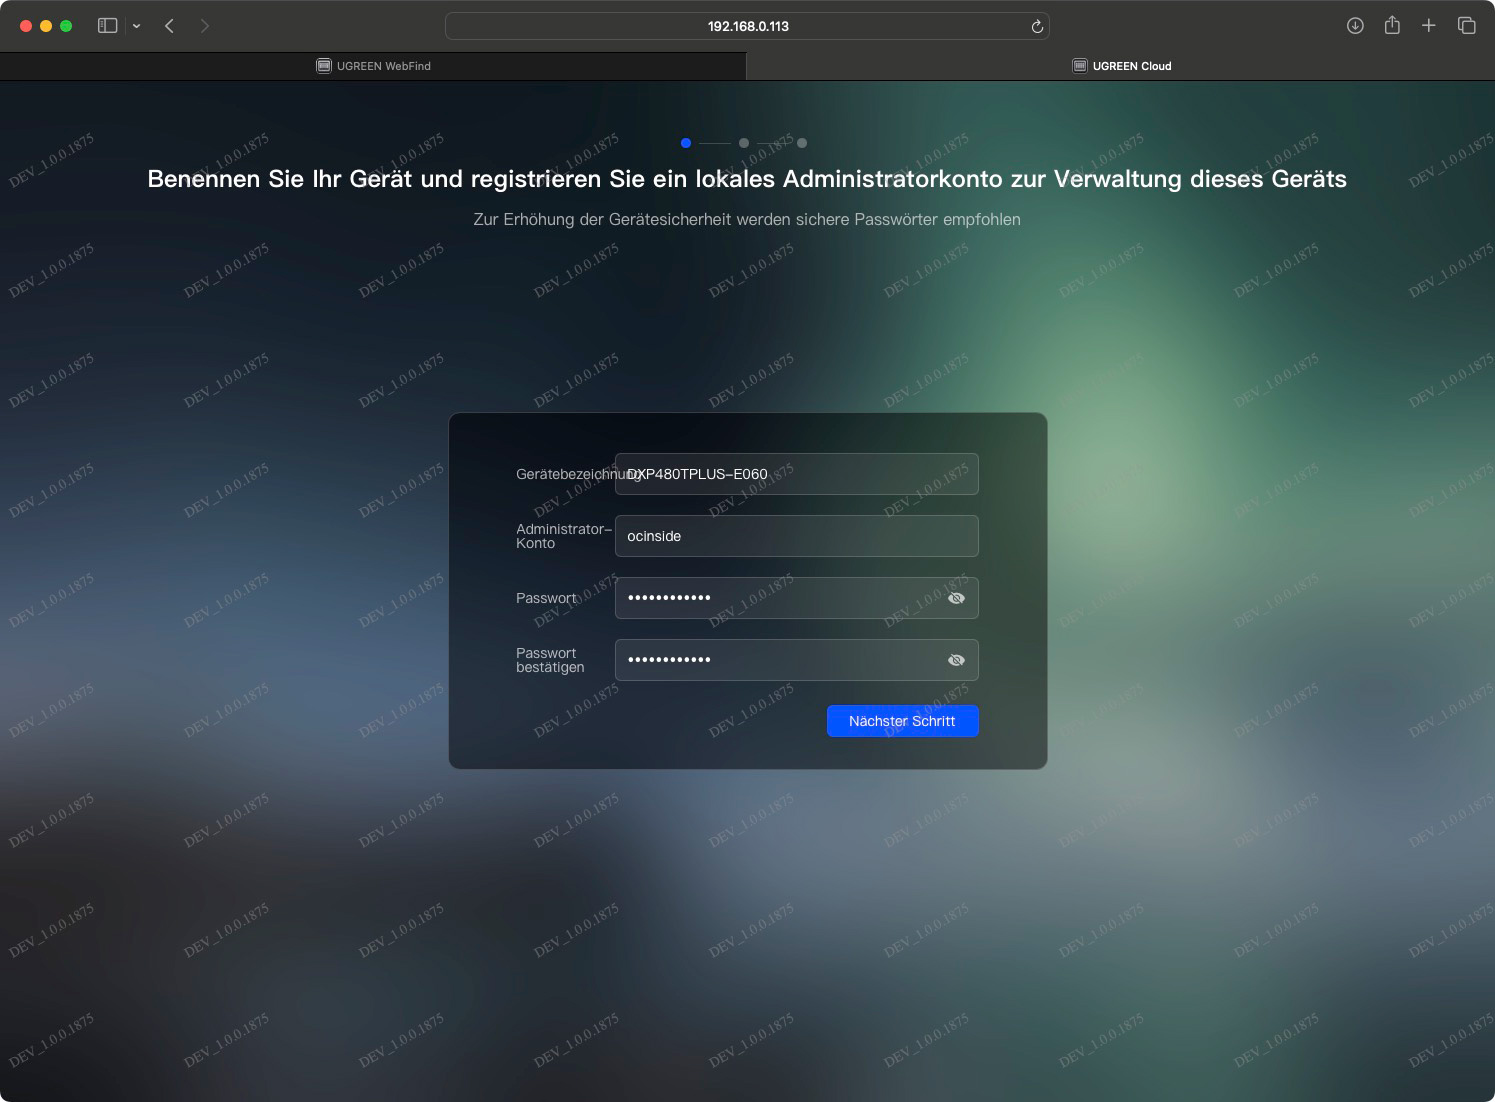Toggle visibility in the Passwort bestätigen field
1495x1102 pixels.
pyautogui.click(x=956, y=660)
